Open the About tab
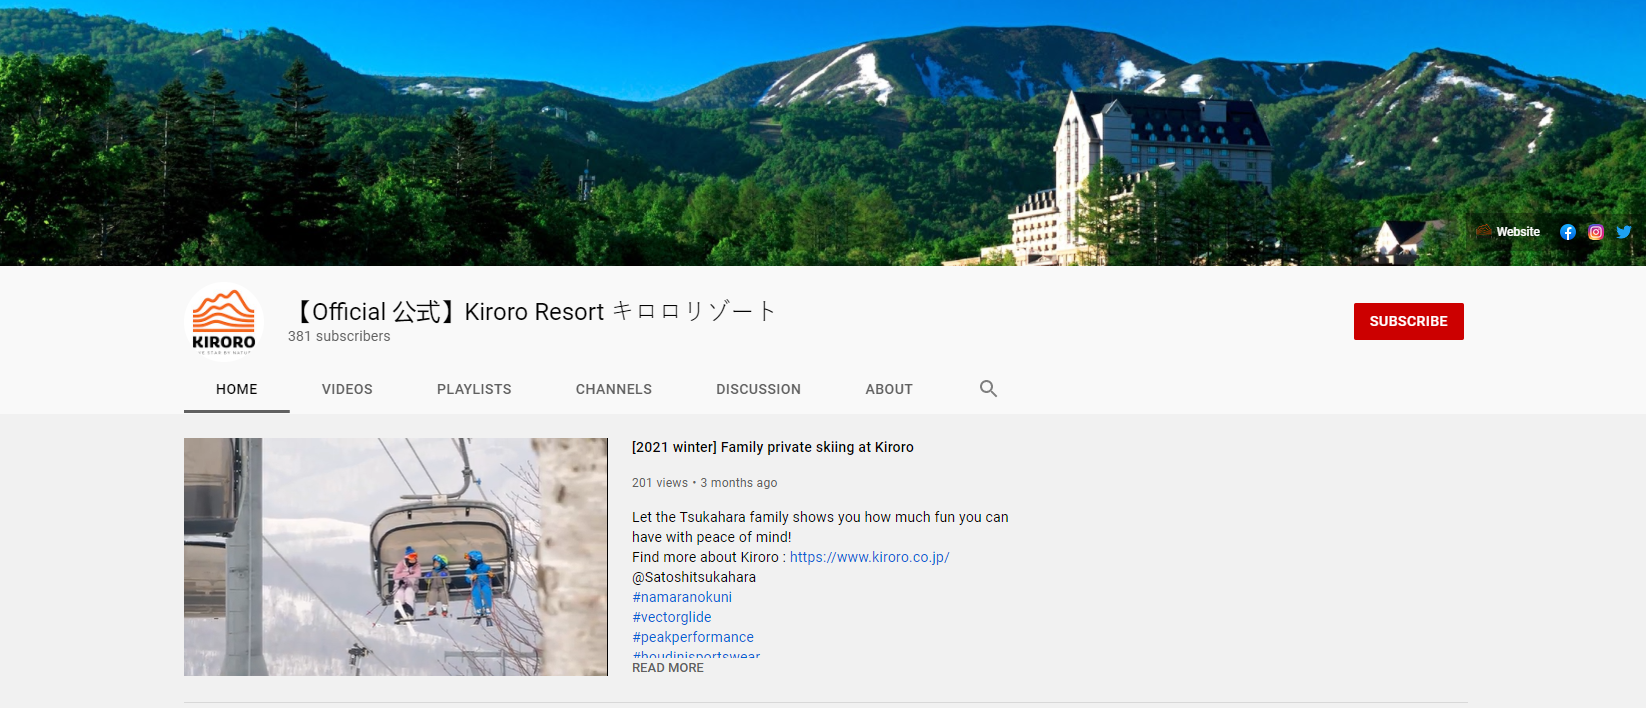1646x708 pixels. point(889,389)
